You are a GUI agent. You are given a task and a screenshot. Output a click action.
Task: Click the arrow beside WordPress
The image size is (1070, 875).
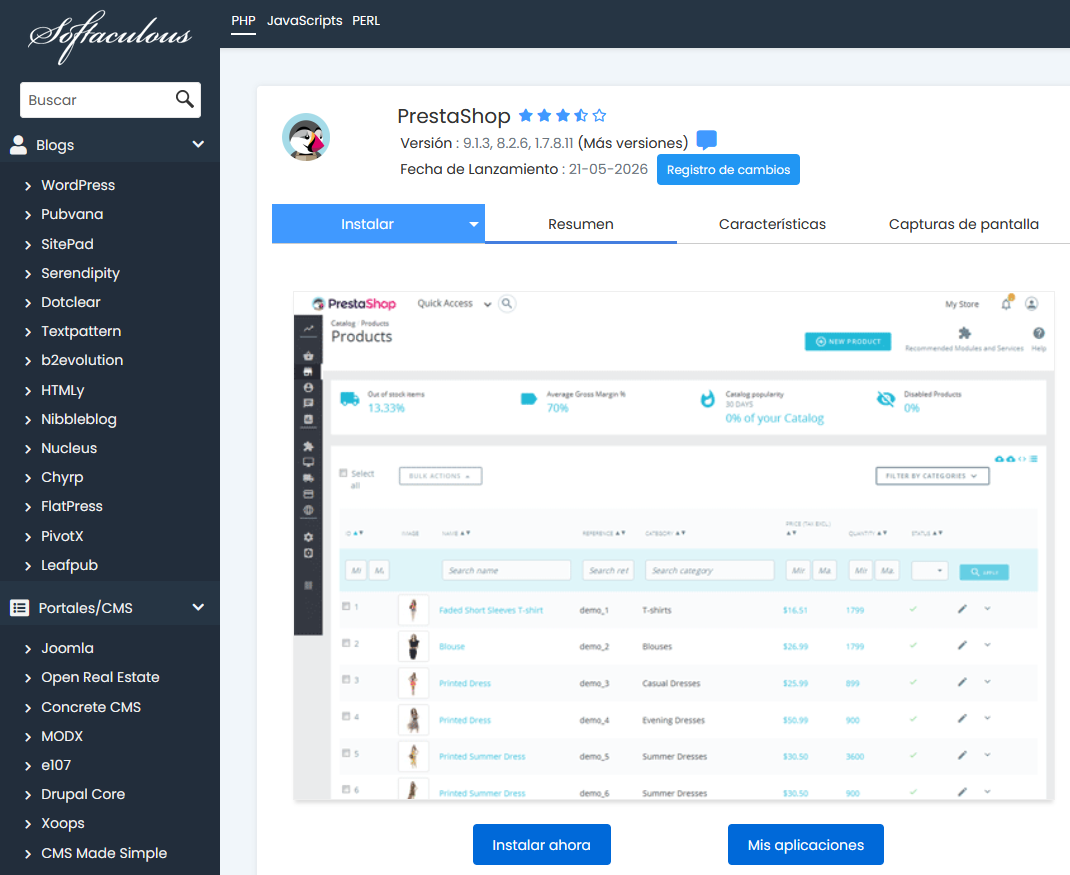[28, 186]
